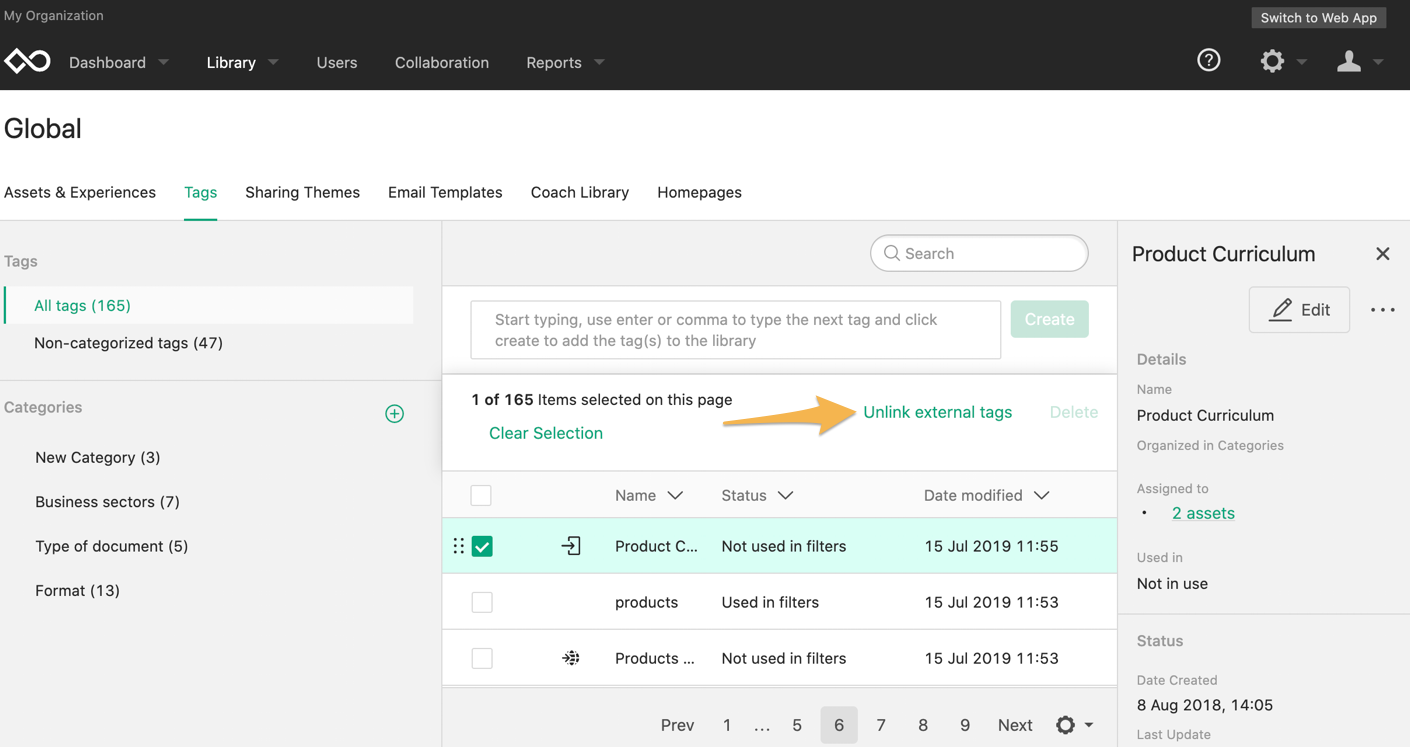
Task: Sort by Date modified chevron
Action: coord(1041,495)
